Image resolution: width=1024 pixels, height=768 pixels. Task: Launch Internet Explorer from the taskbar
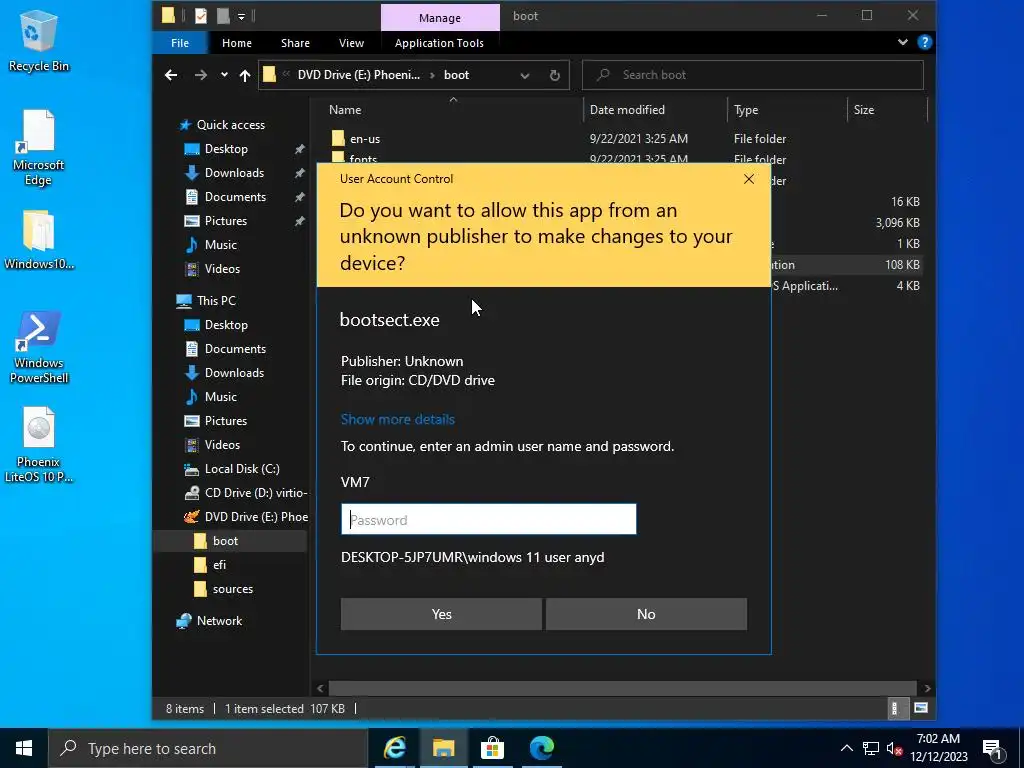[394, 748]
